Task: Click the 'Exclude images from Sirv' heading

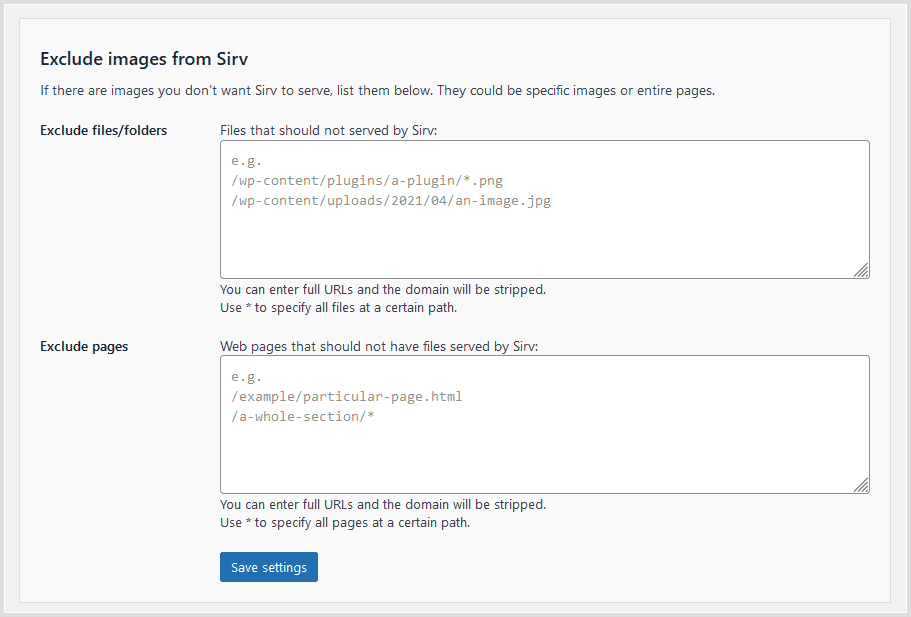Action: [x=144, y=59]
